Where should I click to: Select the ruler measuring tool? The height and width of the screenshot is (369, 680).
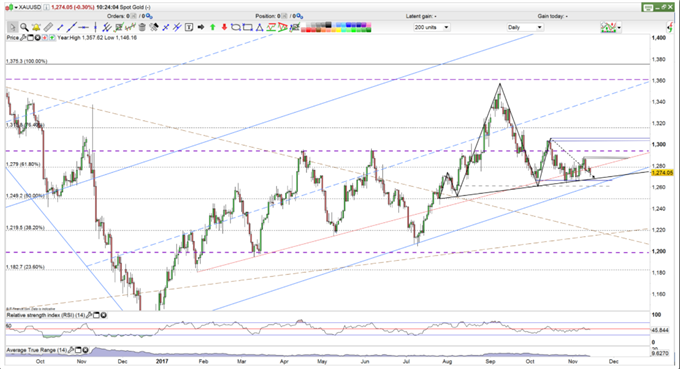(48, 27)
